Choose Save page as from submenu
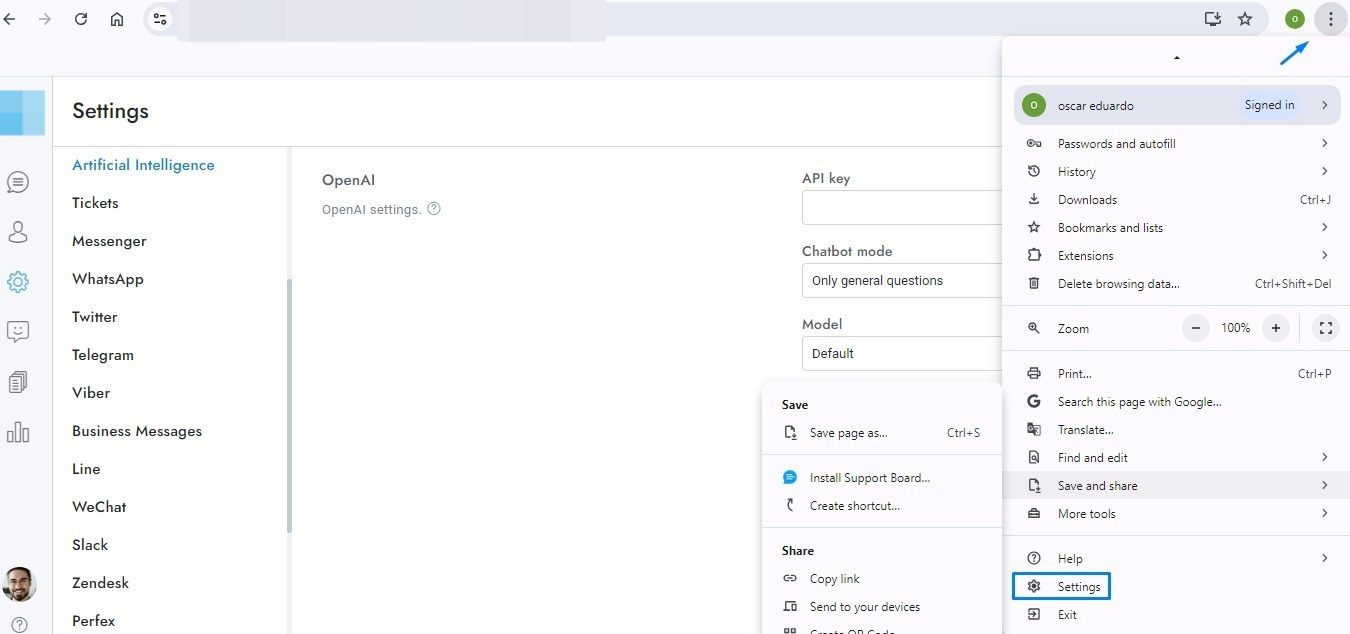Image resolution: width=1350 pixels, height=634 pixels. click(848, 433)
